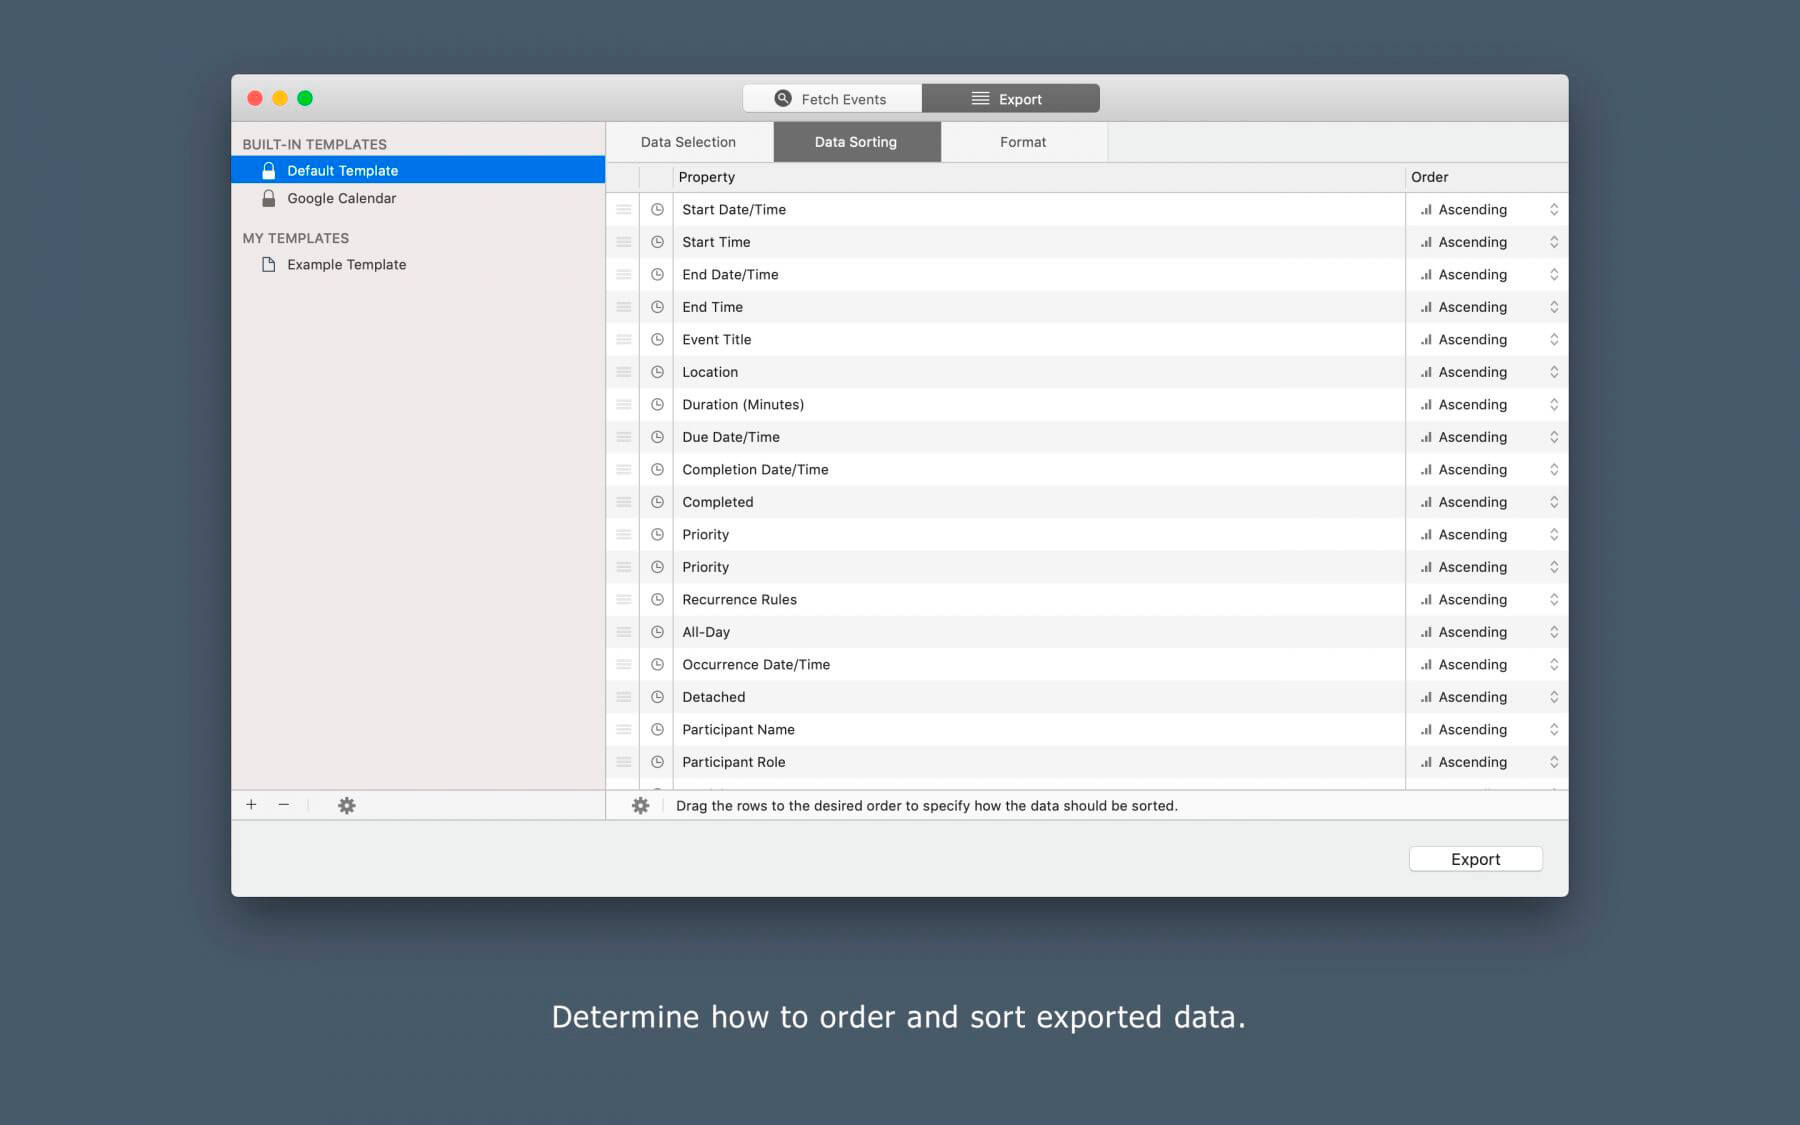Click the Order column header

pos(1486,177)
